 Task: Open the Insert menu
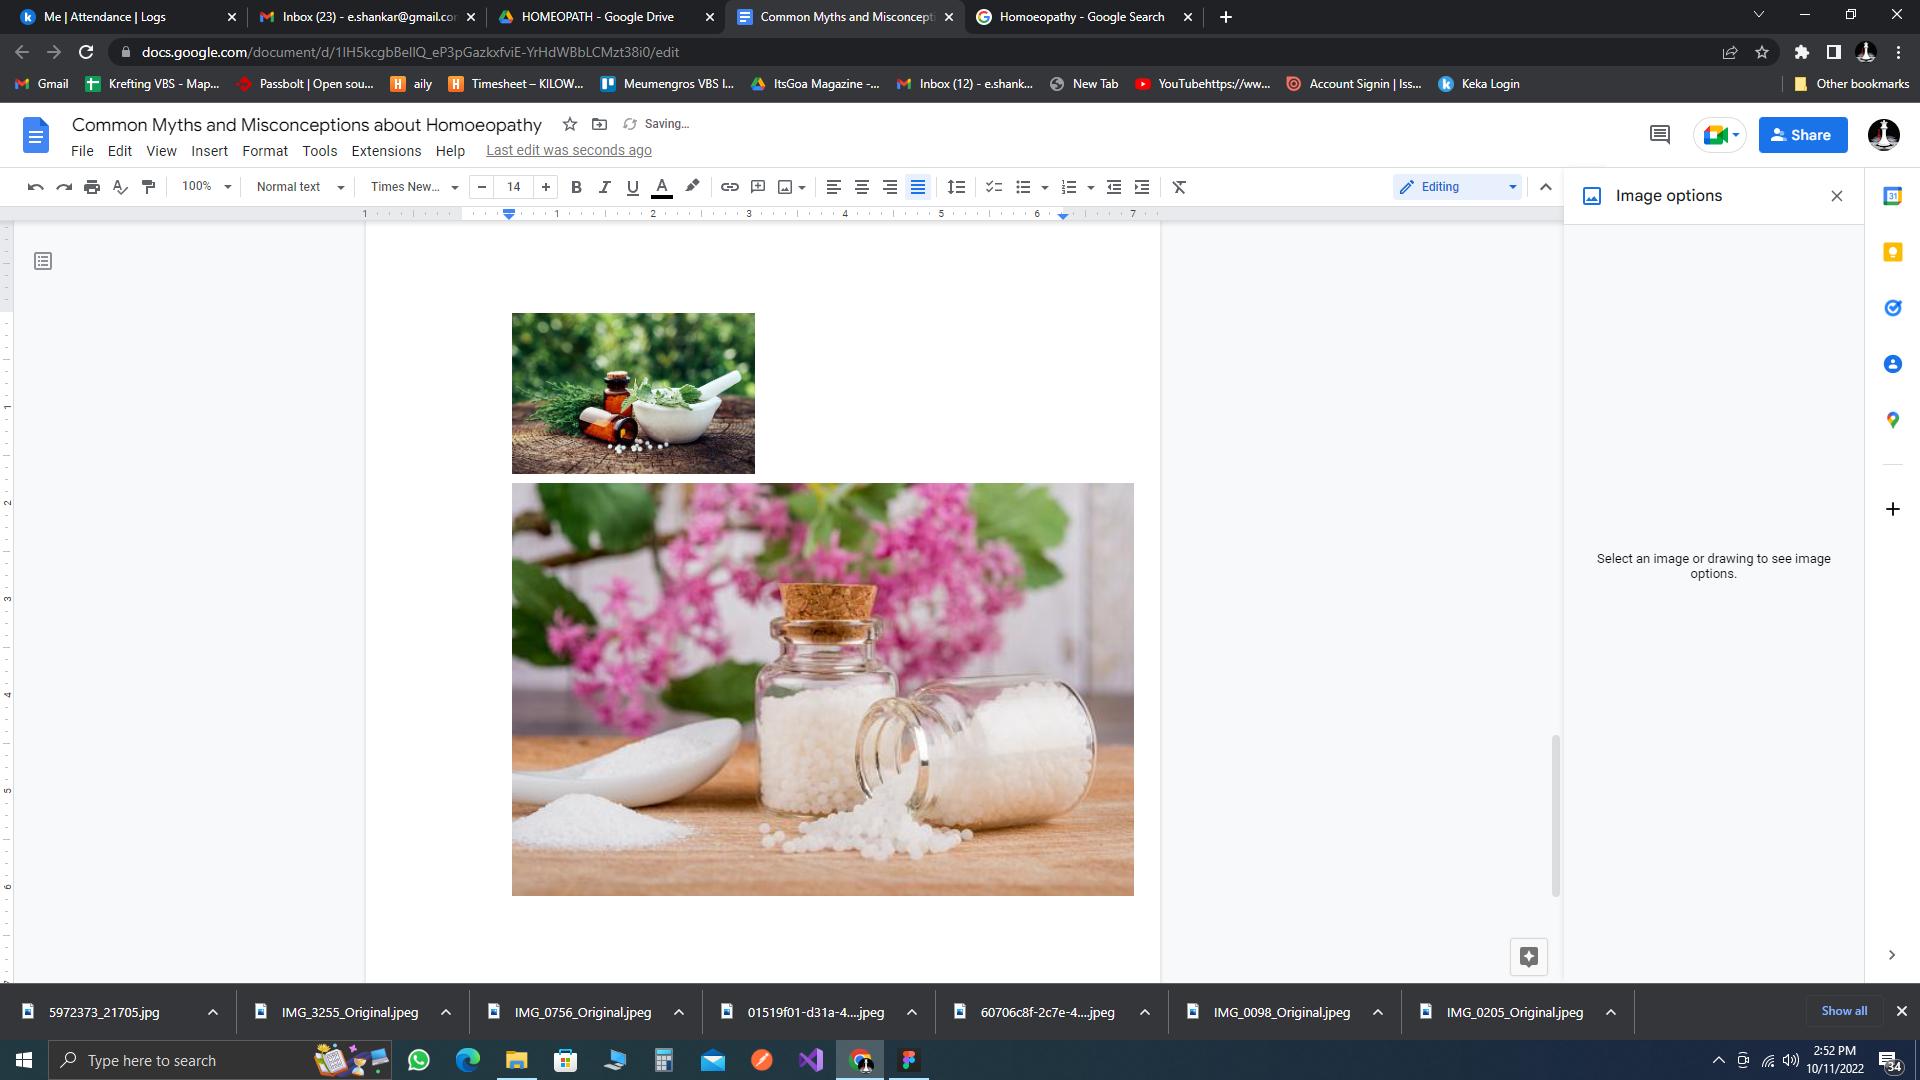[x=209, y=151]
